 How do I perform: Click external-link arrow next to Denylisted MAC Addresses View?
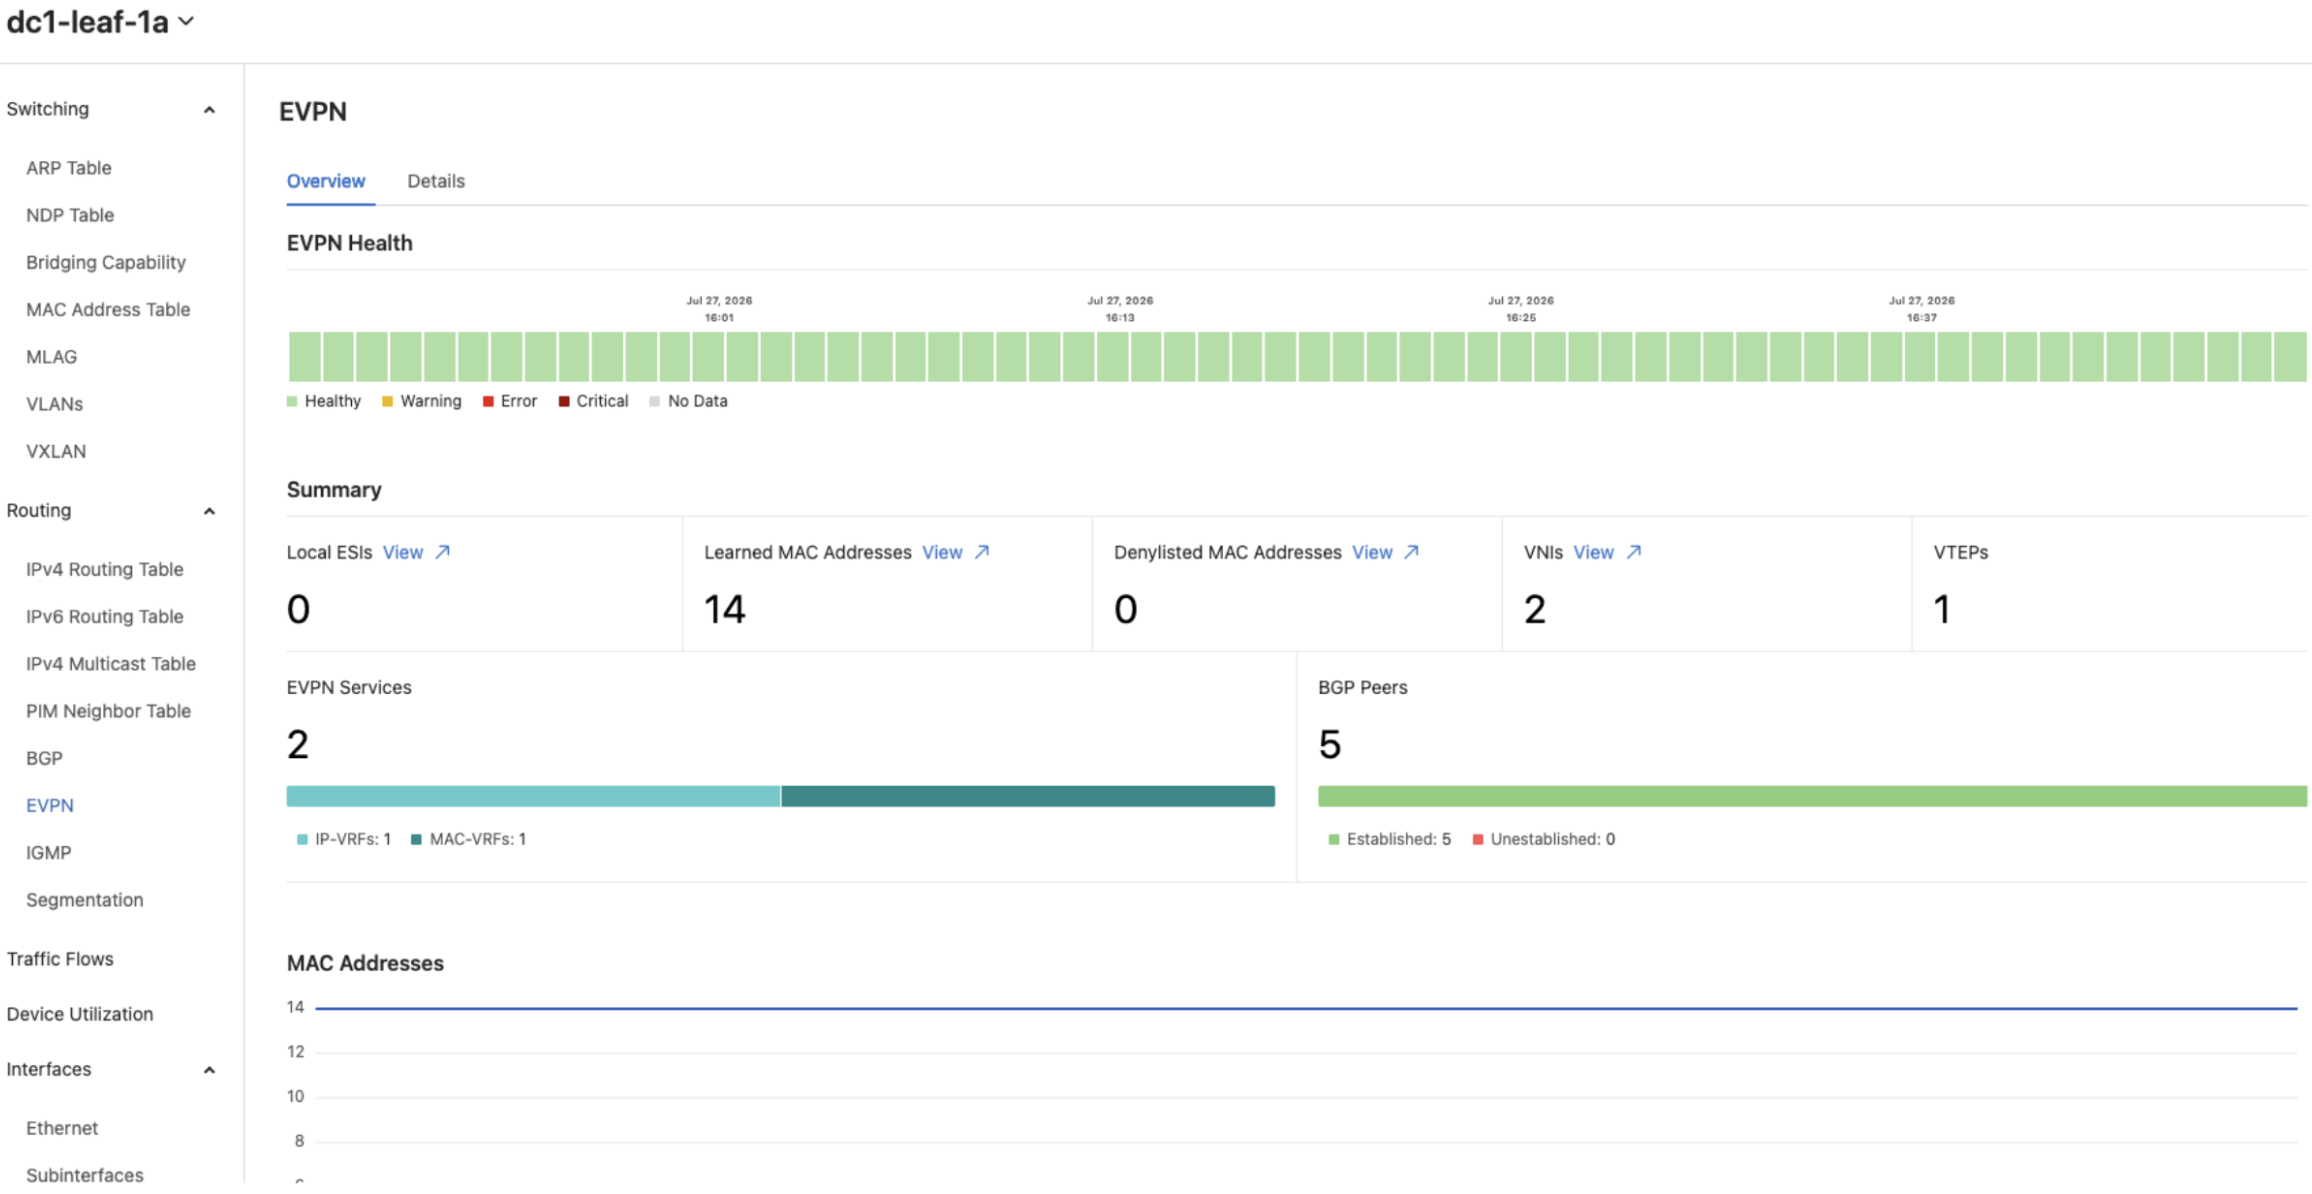point(1411,552)
